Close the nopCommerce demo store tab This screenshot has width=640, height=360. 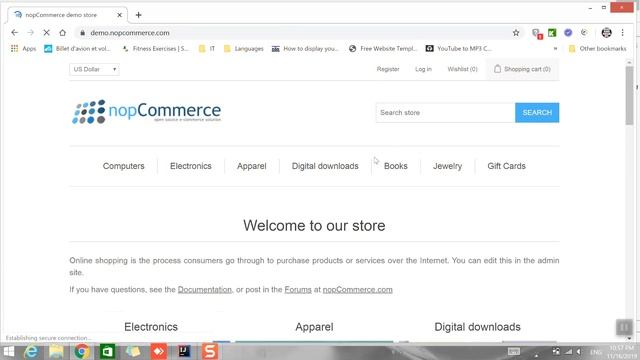tap(119, 15)
